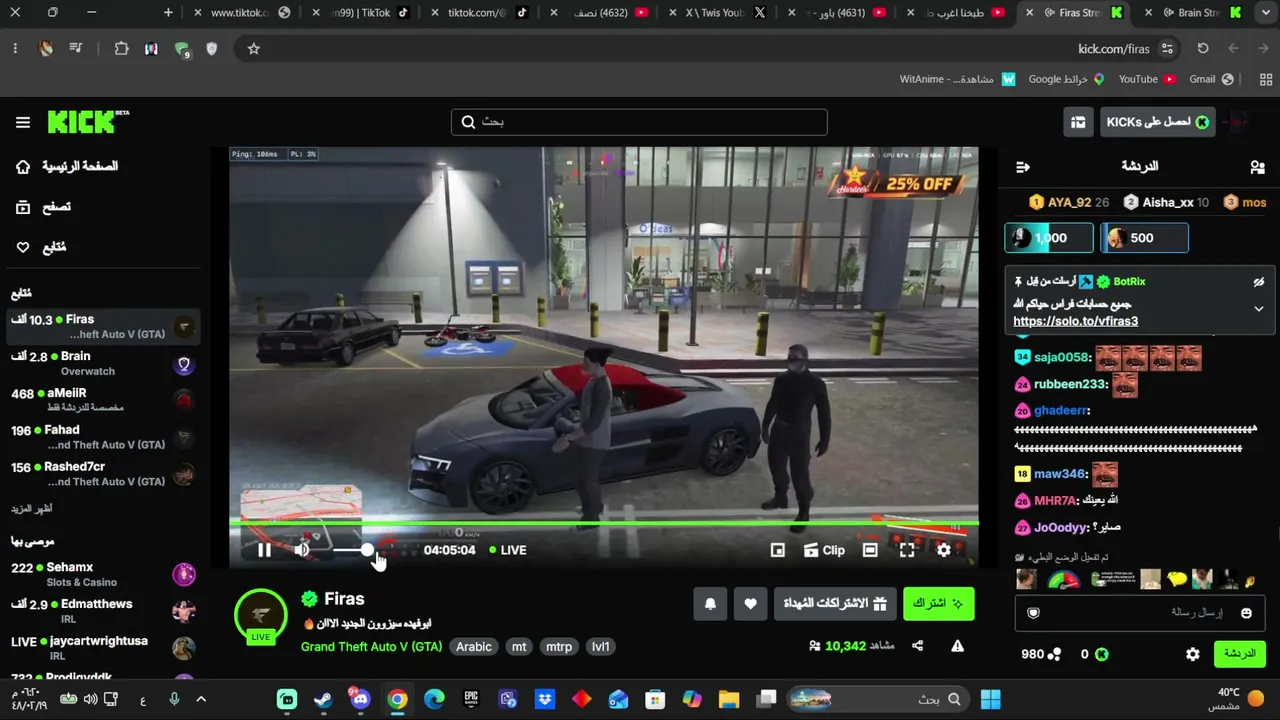Toggle notification bell for Firas
The image size is (1280, 720).
tap(710, 604)
